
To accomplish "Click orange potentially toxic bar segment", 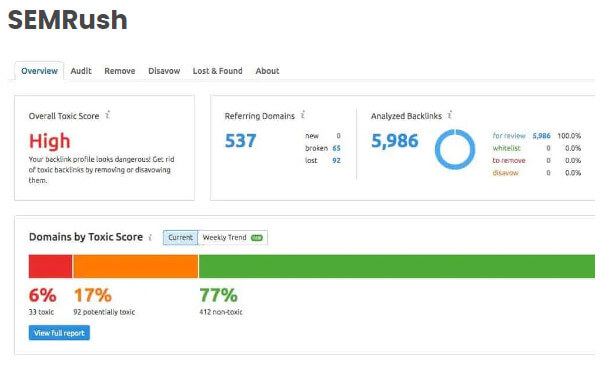I will pyautogui.click(x=136, y=266).
